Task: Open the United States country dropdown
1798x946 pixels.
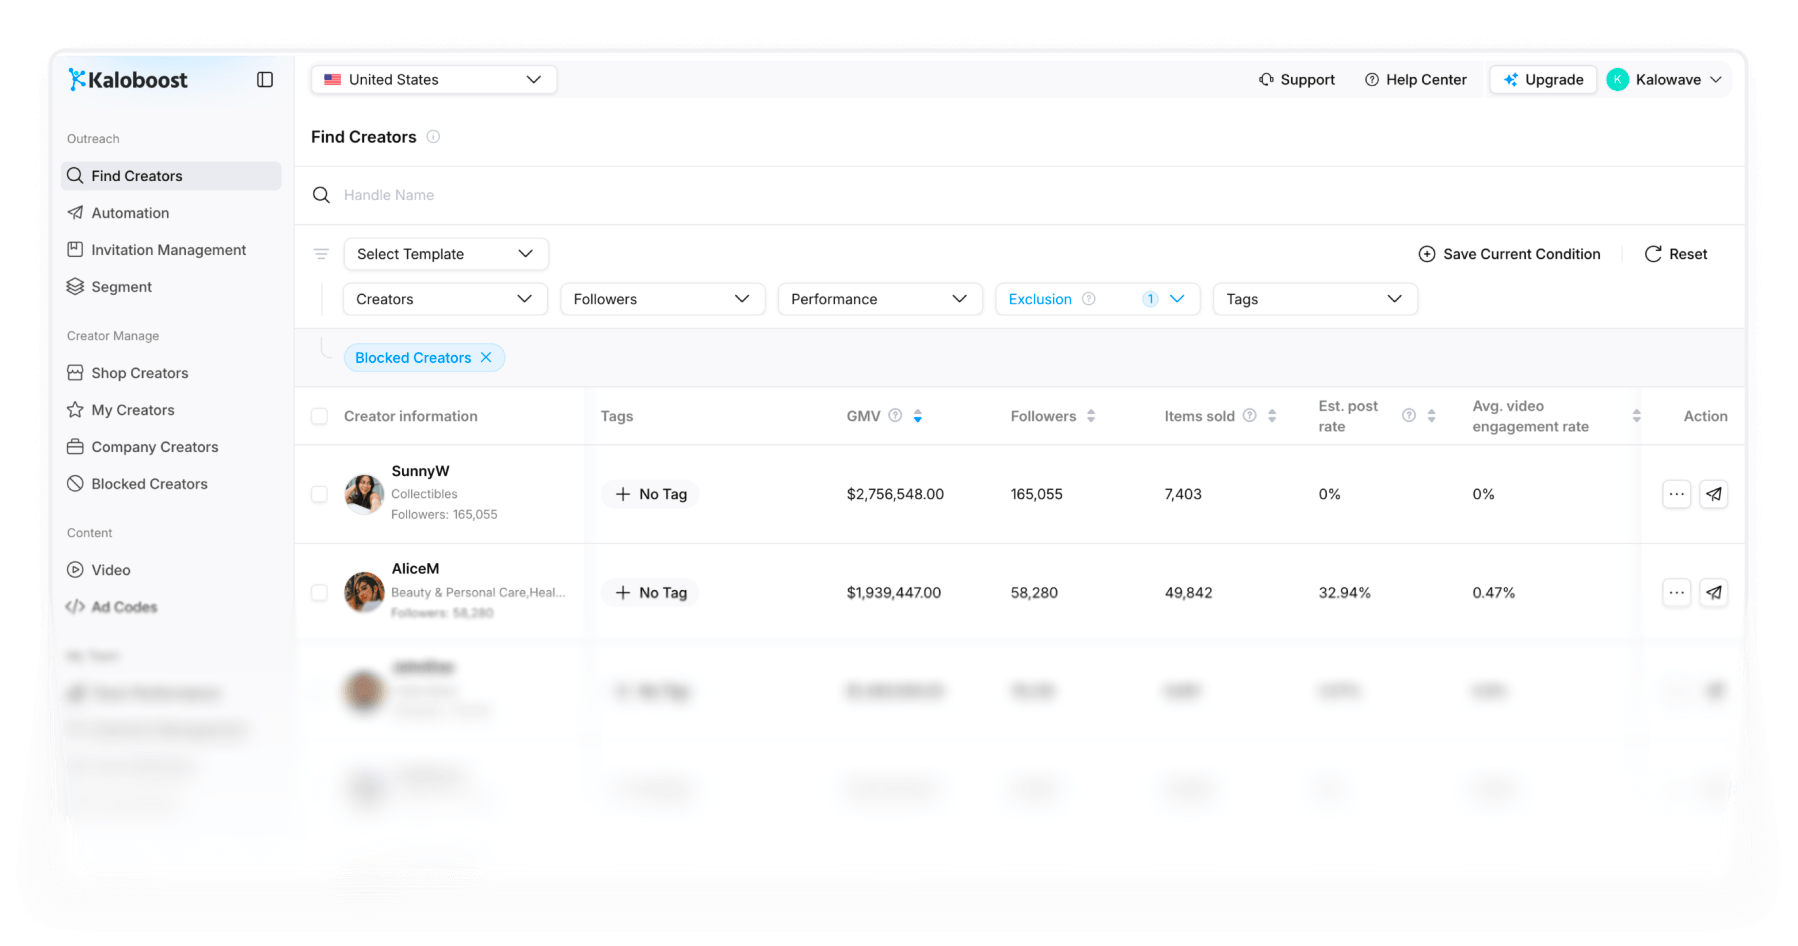Action: point(434,80)
